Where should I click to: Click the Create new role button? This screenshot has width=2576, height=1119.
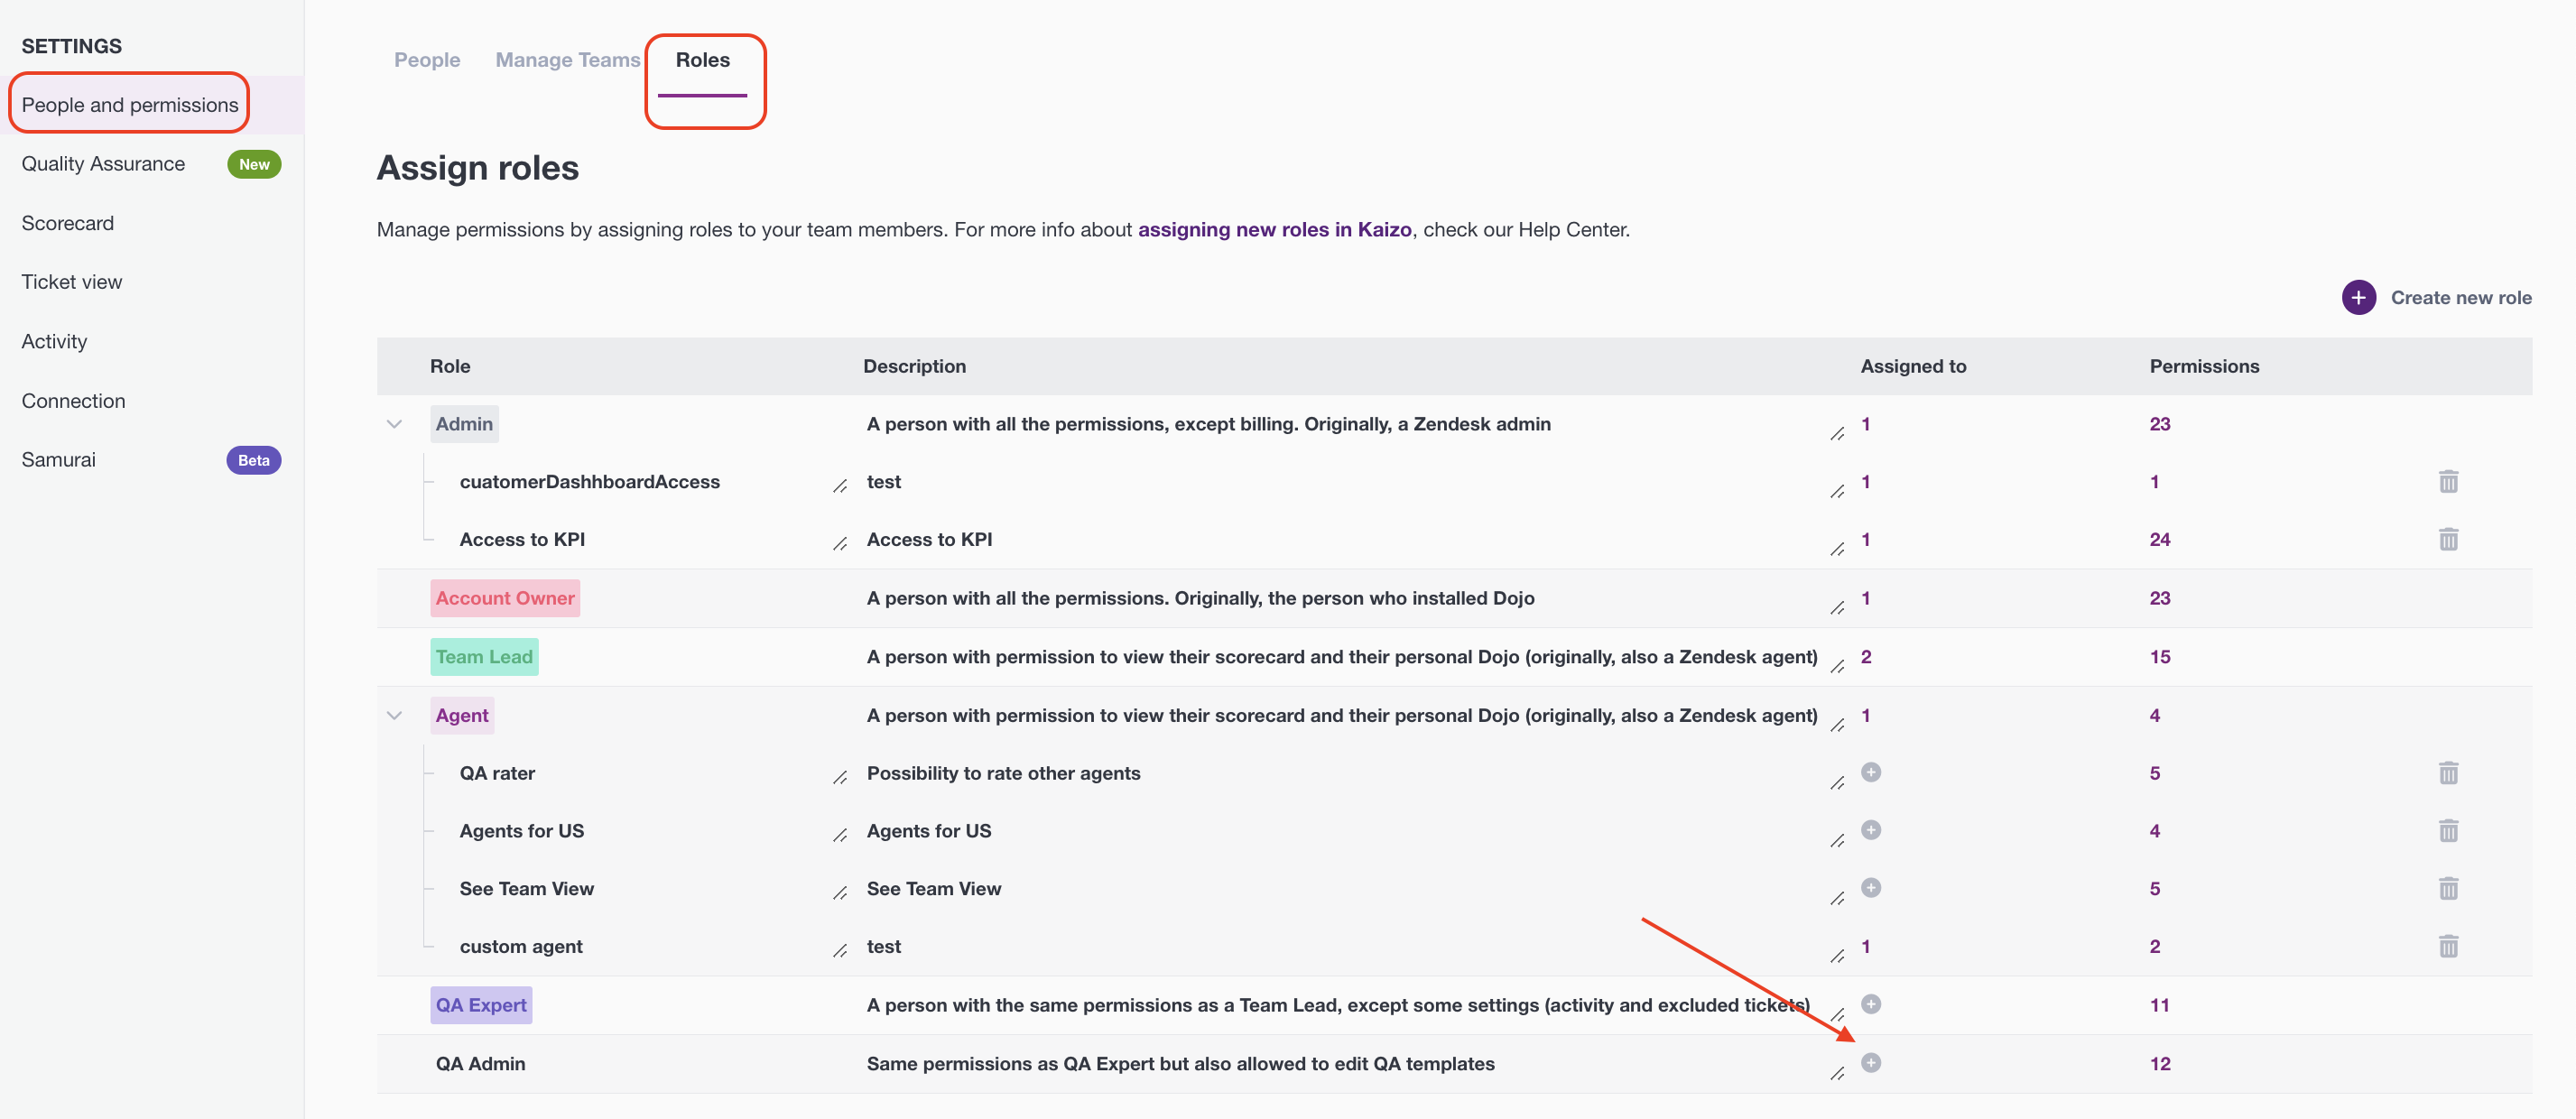point(2436,297)
